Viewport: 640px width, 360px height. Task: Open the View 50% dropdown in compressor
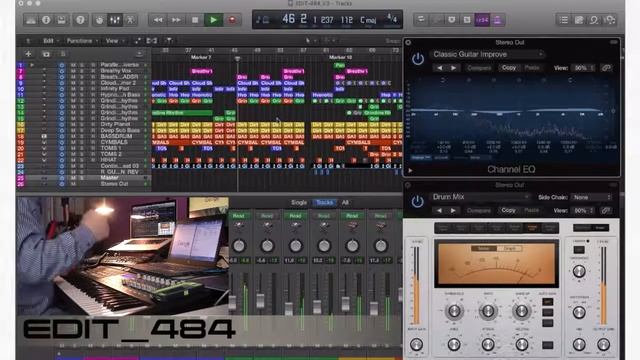tap(583, 210)
